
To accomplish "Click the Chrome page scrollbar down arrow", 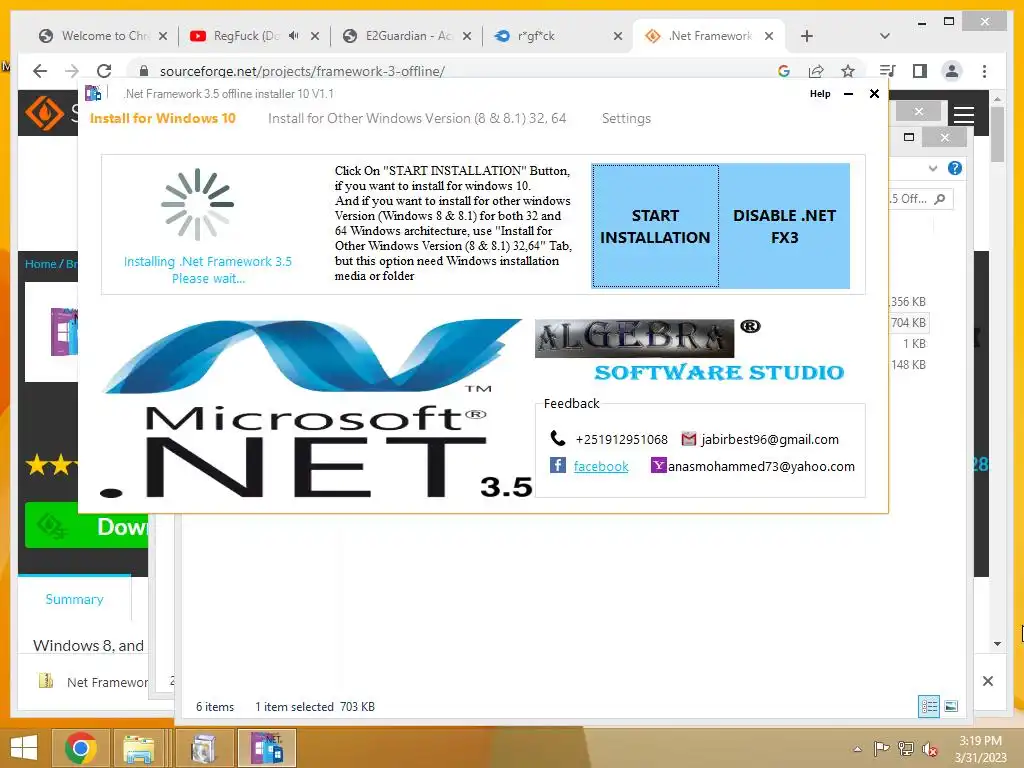I will [997, 644].
